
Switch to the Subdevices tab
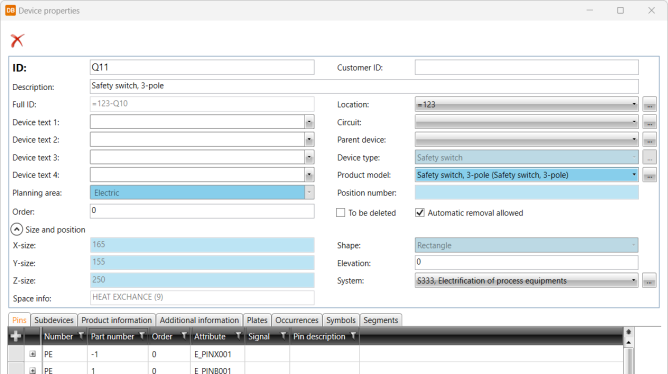coord(54,320)
